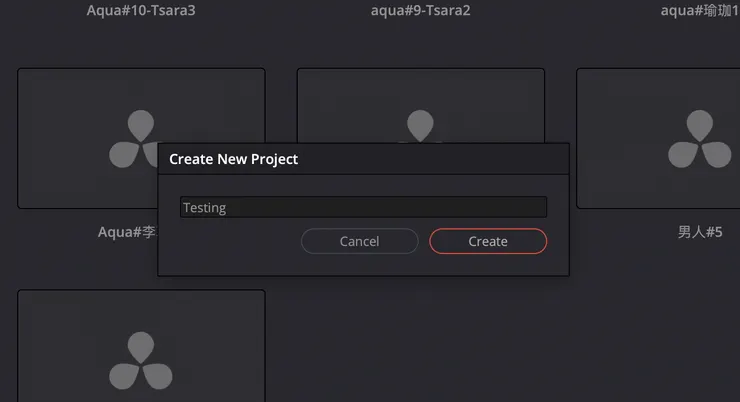Click the logo icon peeking above the dialog

tap(421, 125)
